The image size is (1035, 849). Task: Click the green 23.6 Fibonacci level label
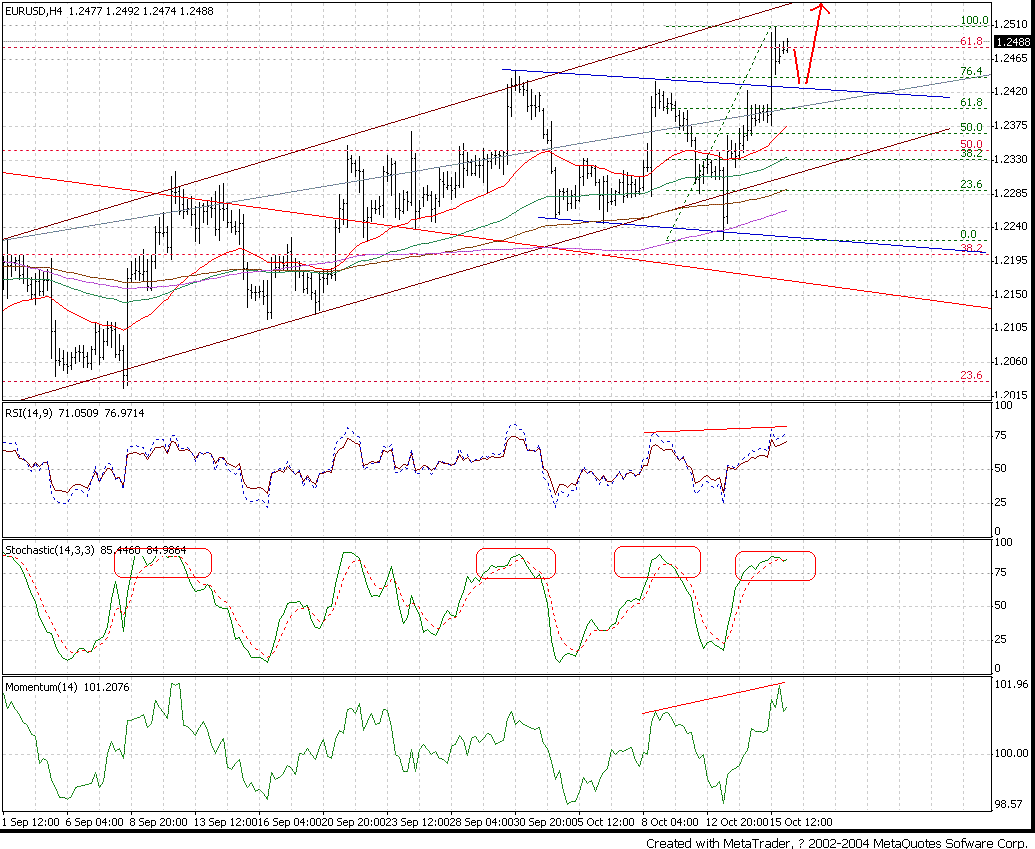tap(971, 184)
